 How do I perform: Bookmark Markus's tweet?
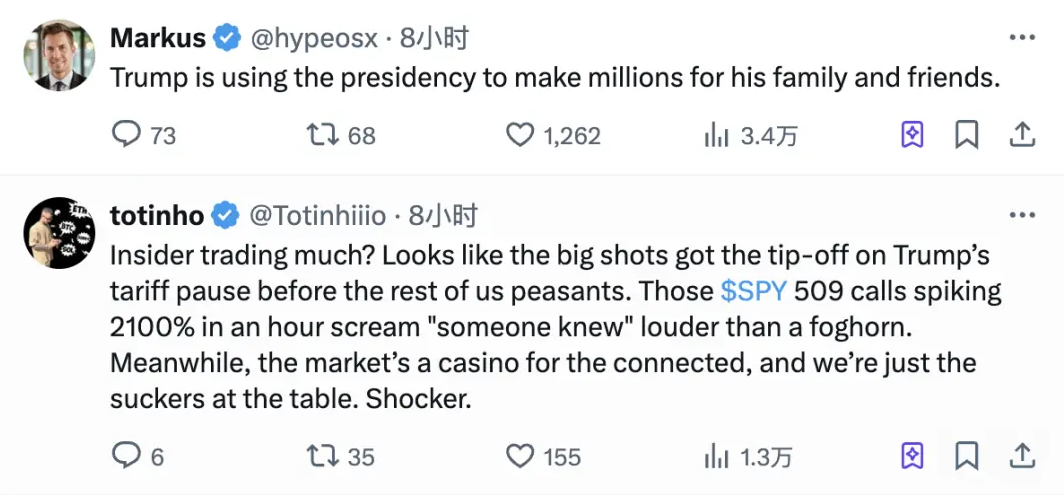coord(966,135)
